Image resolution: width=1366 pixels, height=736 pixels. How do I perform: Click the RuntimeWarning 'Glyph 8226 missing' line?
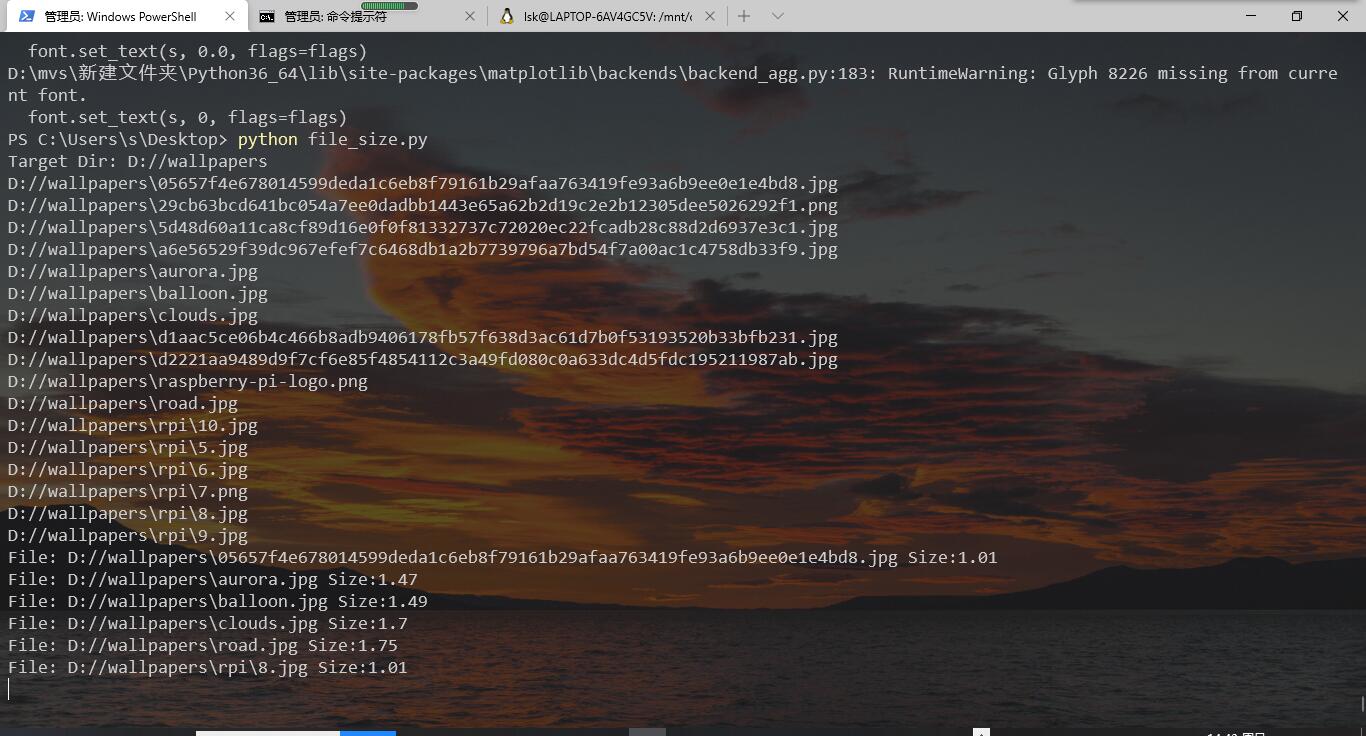click(x=672, y=84)
